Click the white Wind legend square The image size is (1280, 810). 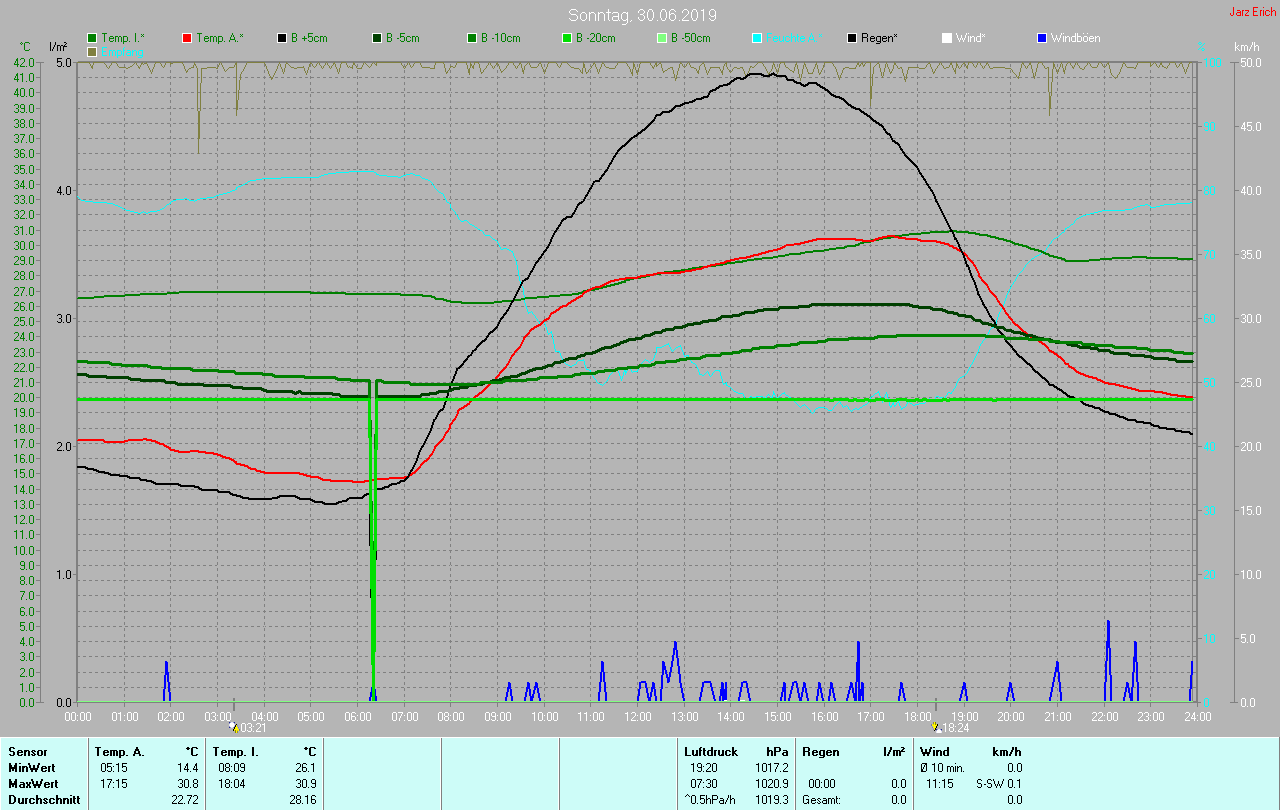pyautogui.click(x=946, y=38)
